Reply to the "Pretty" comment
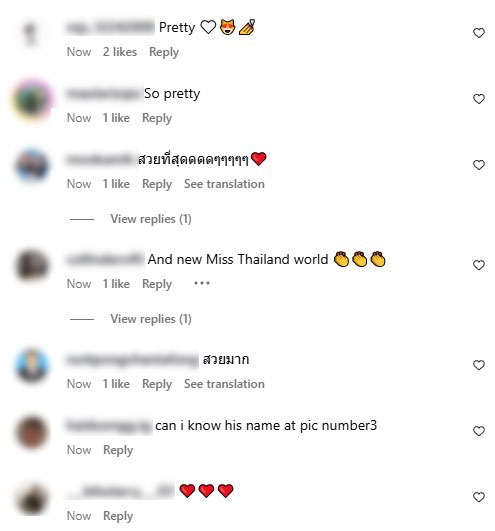 (x=164, y=52)
